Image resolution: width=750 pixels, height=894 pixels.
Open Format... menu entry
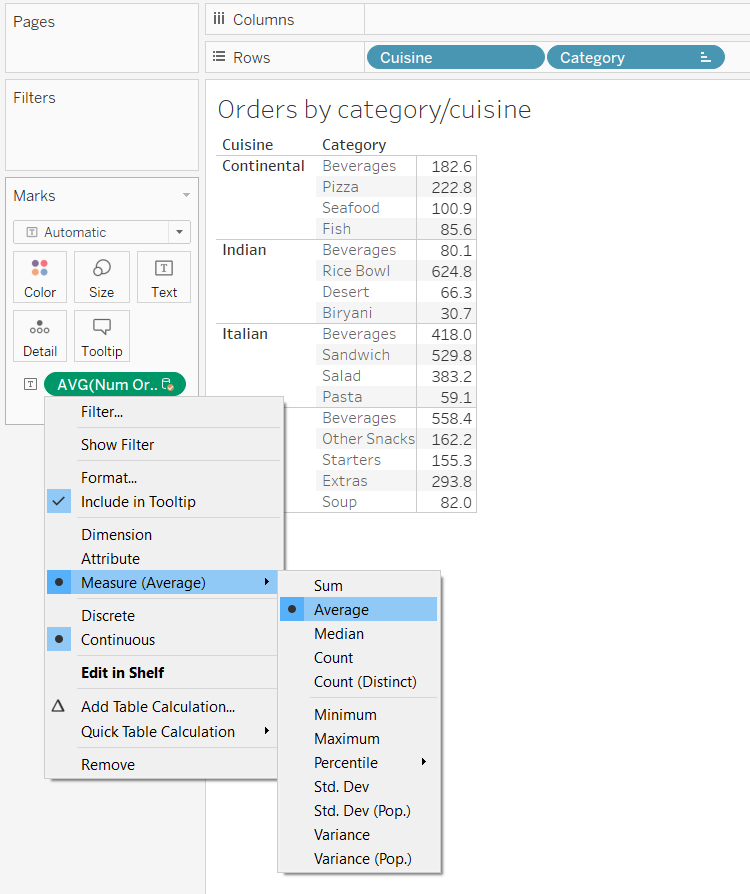[x=162, y=478]
